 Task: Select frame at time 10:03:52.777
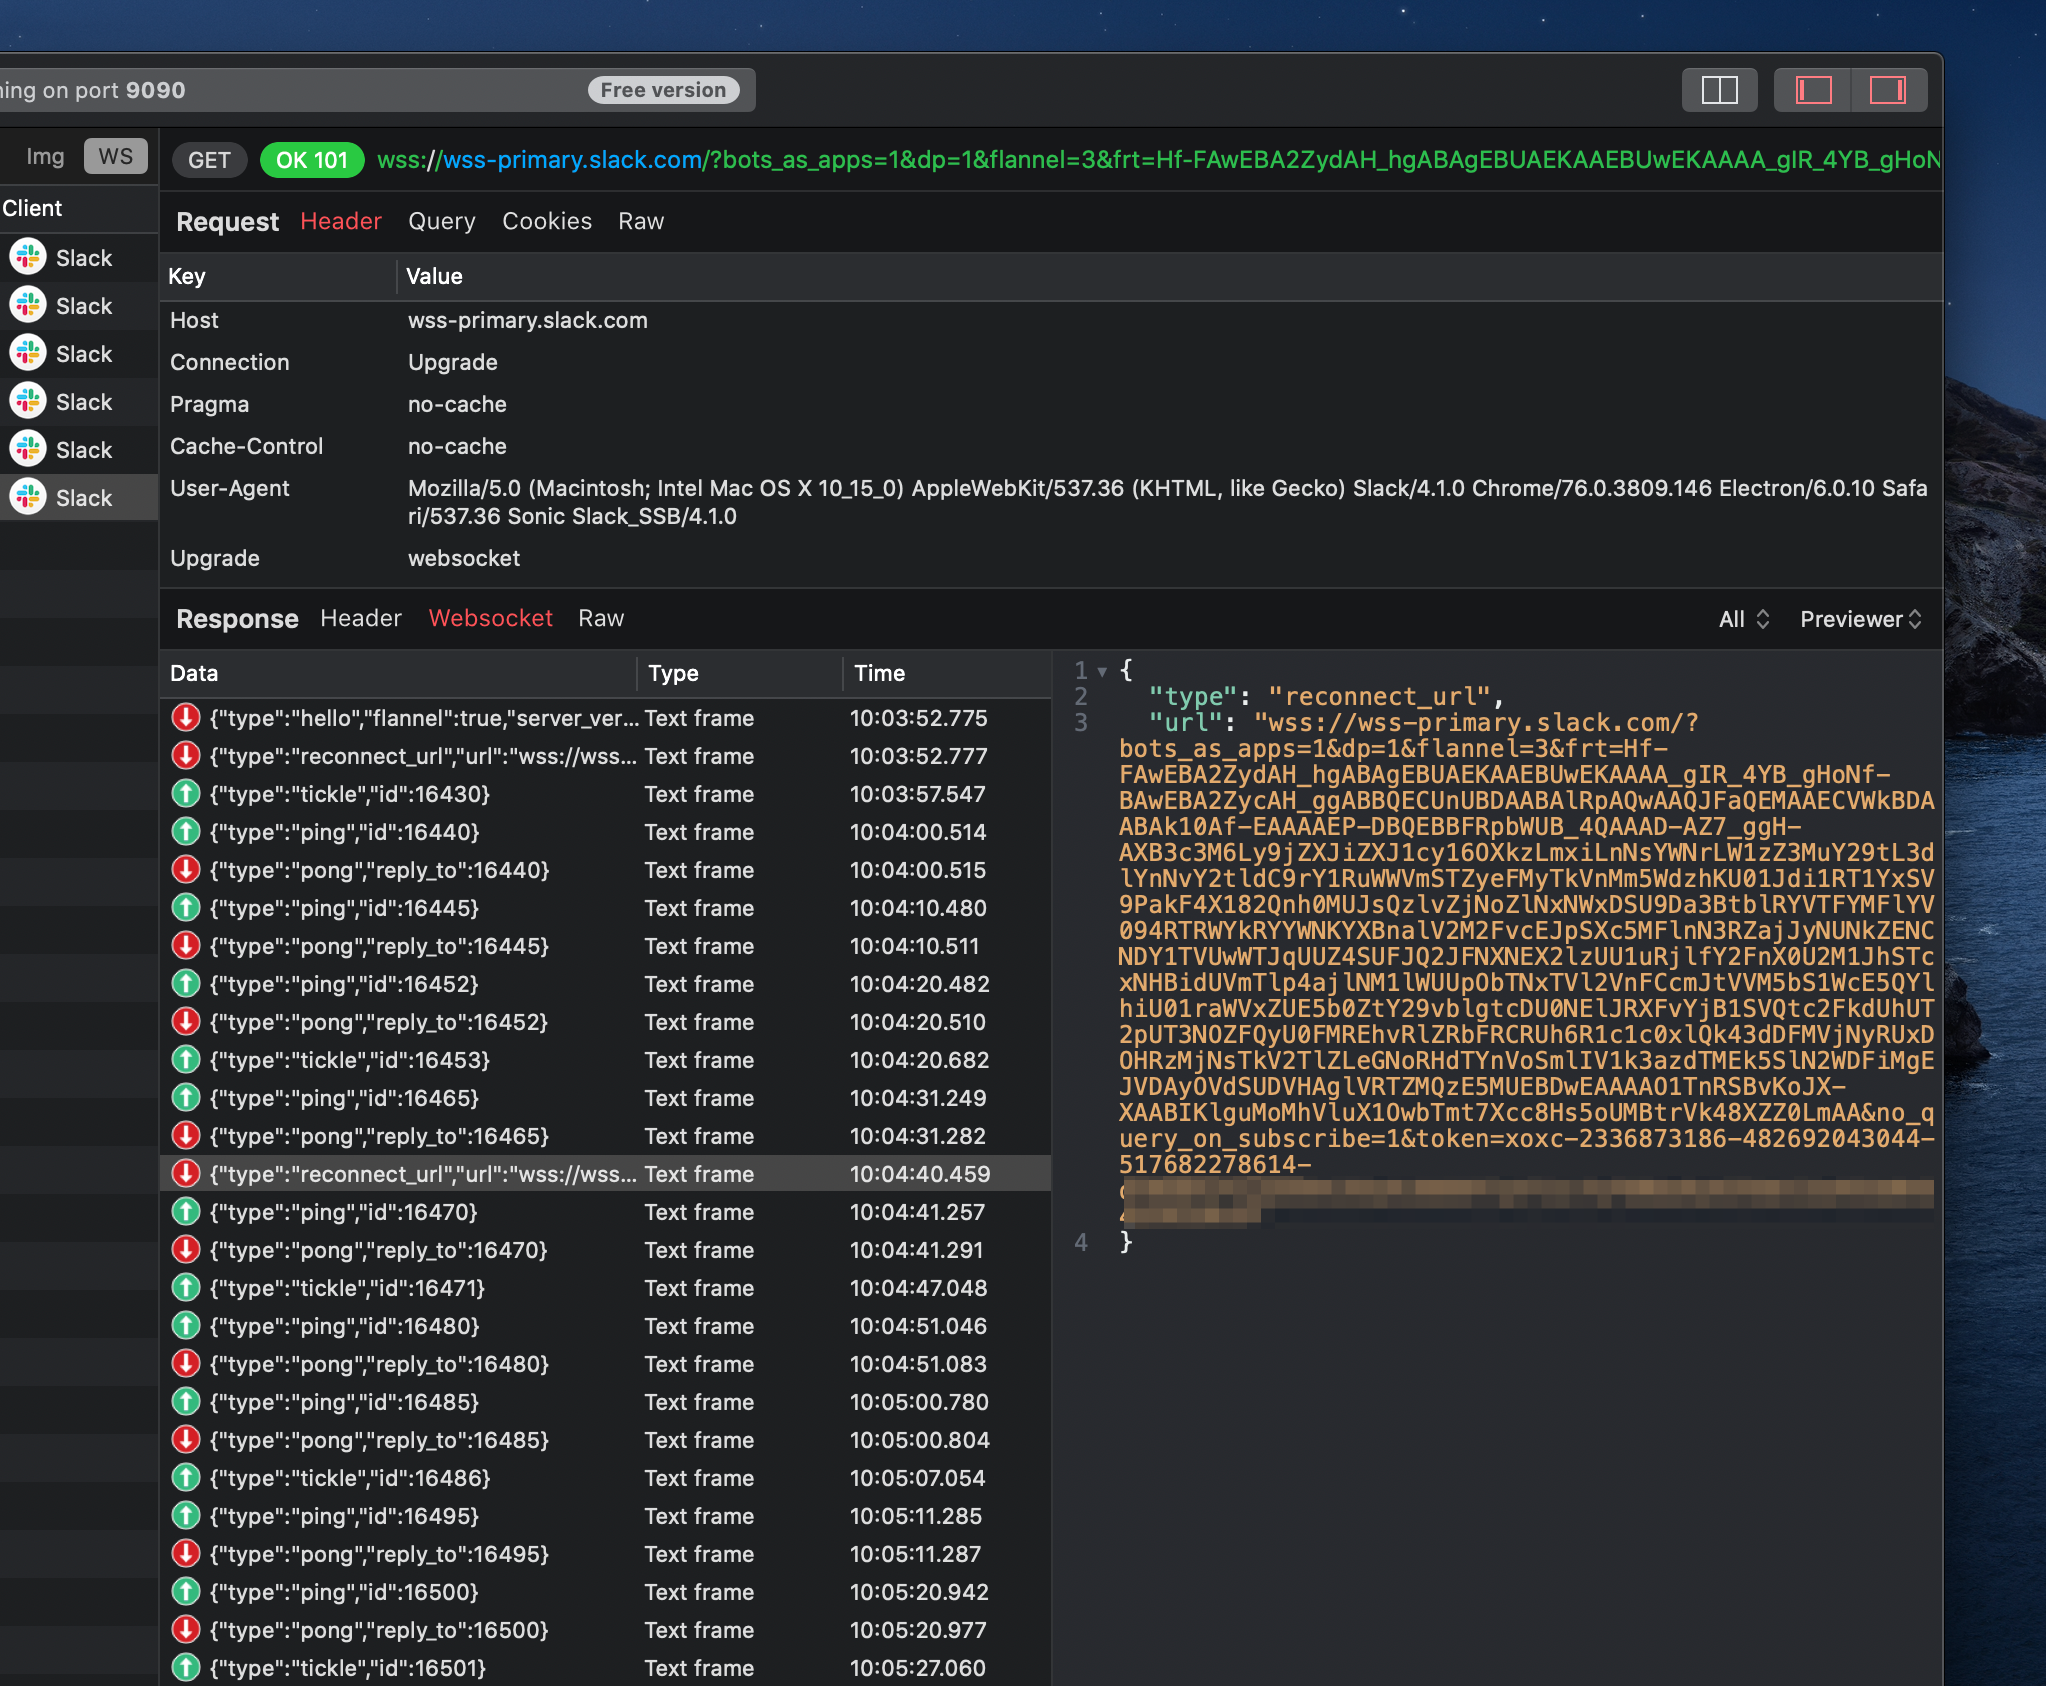(605, 756)
